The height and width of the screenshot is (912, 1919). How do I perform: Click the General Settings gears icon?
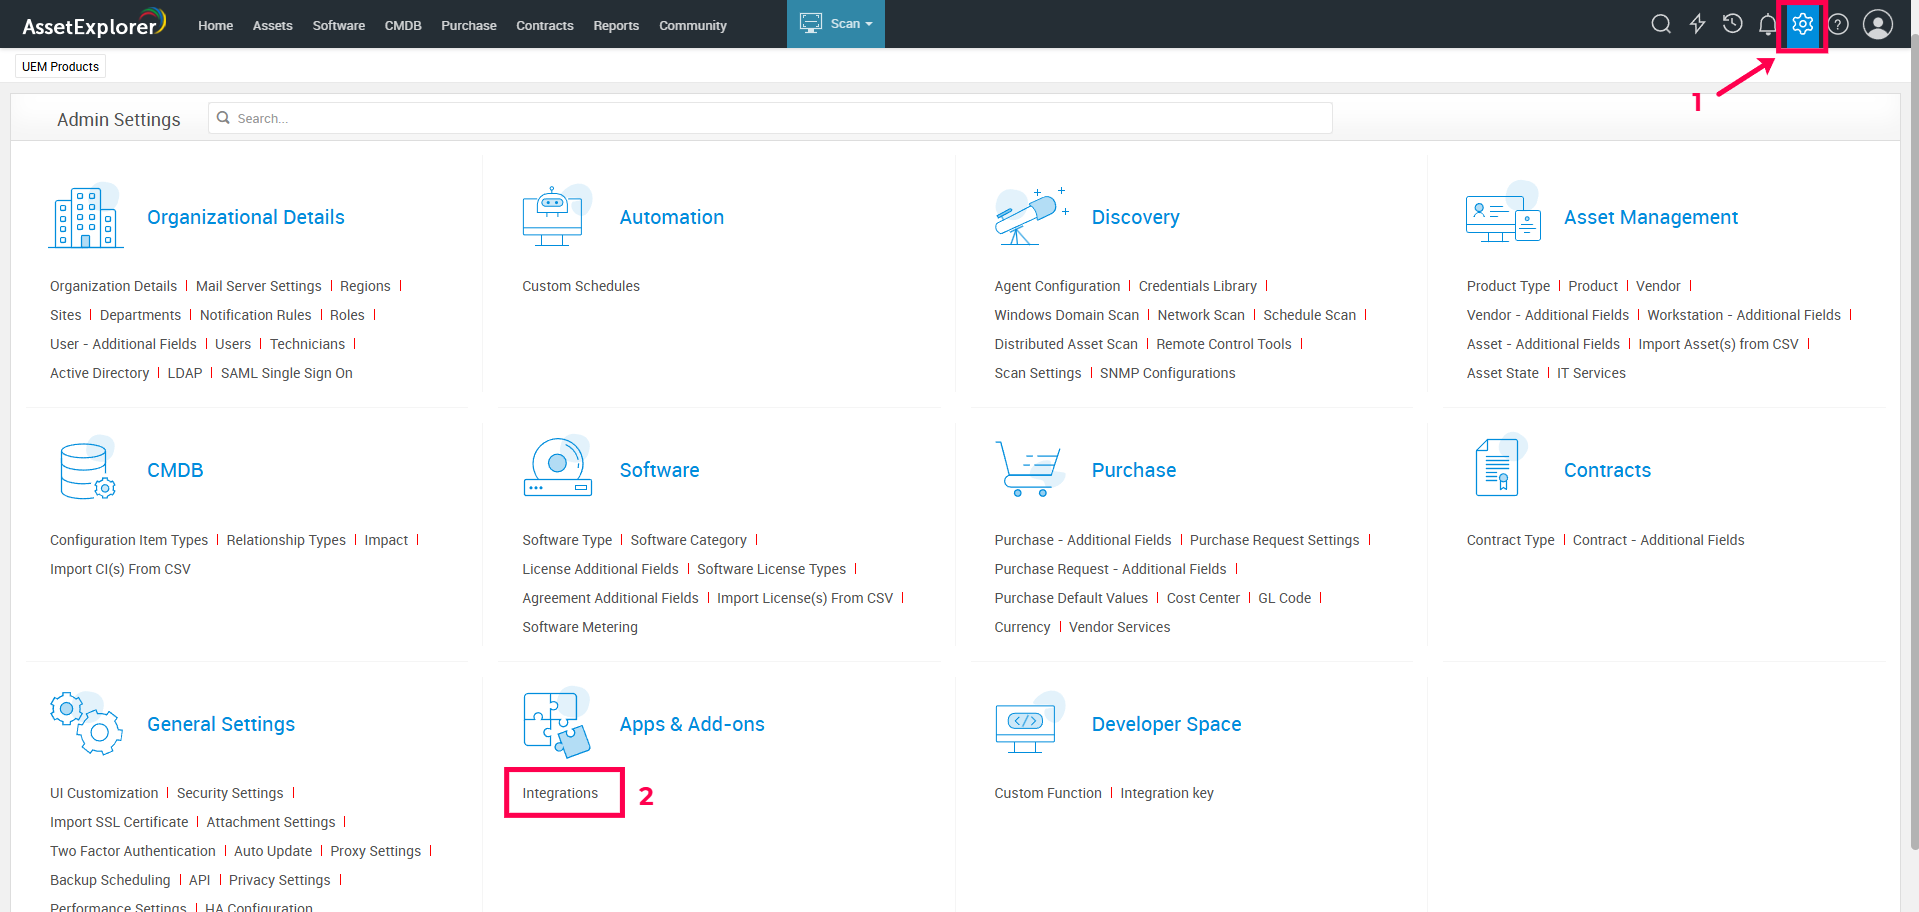(x=86, y=722)
